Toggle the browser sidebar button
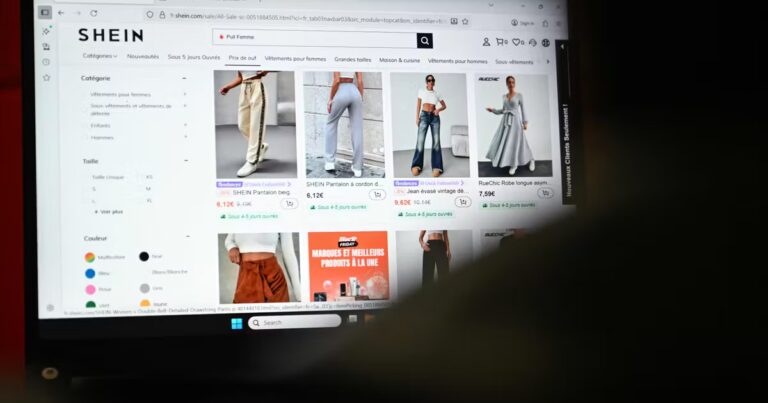Viewport: 768px width, 403px height. tap(45, 12)
